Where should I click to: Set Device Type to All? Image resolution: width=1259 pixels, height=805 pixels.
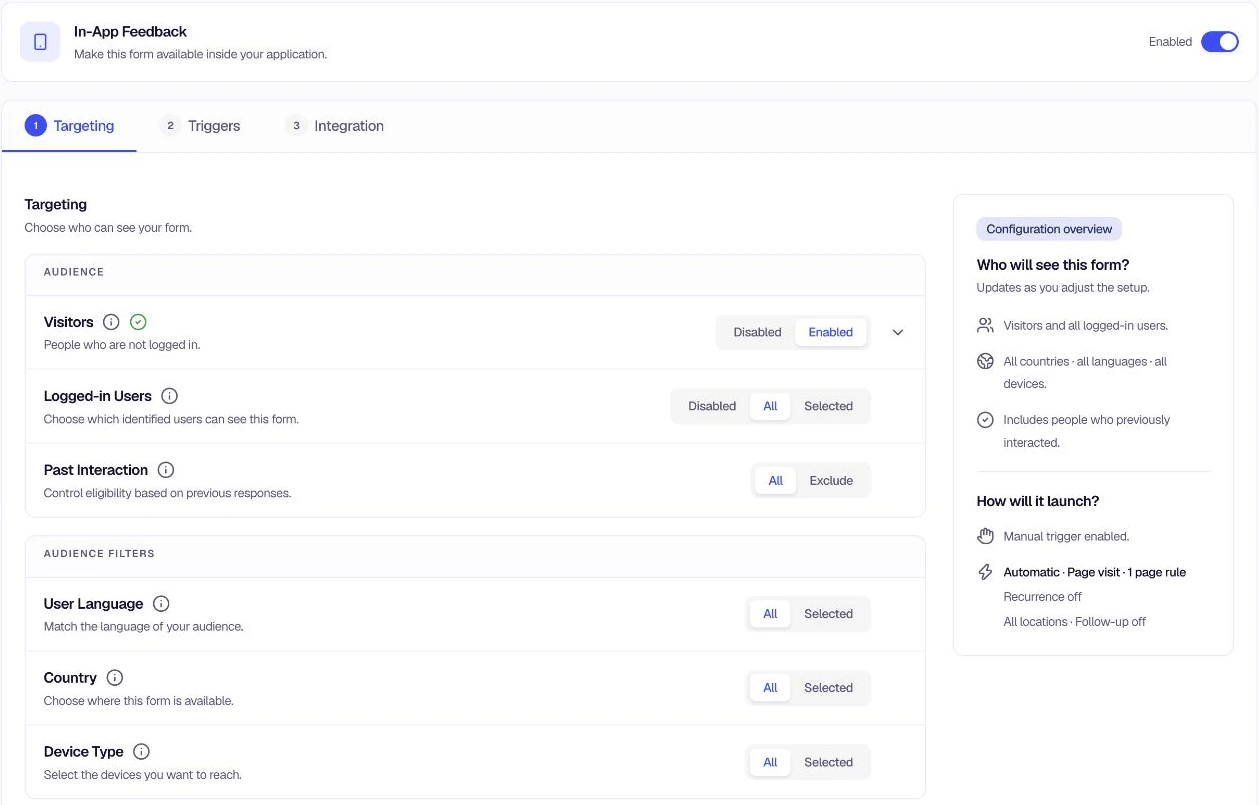point(770,762)
